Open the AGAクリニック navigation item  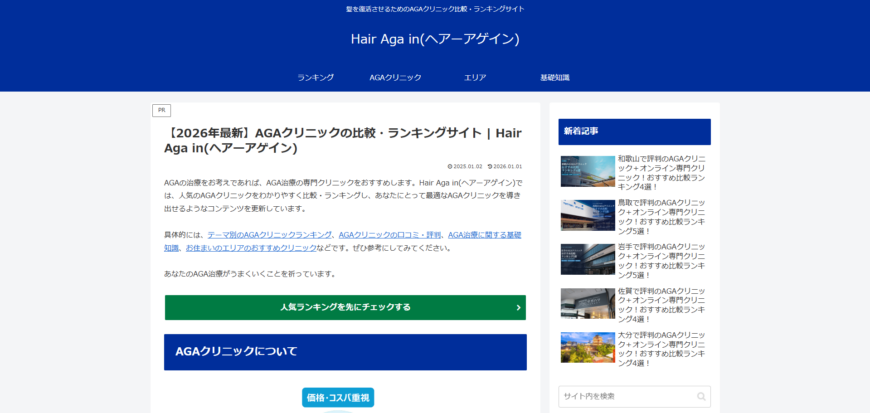395,78
